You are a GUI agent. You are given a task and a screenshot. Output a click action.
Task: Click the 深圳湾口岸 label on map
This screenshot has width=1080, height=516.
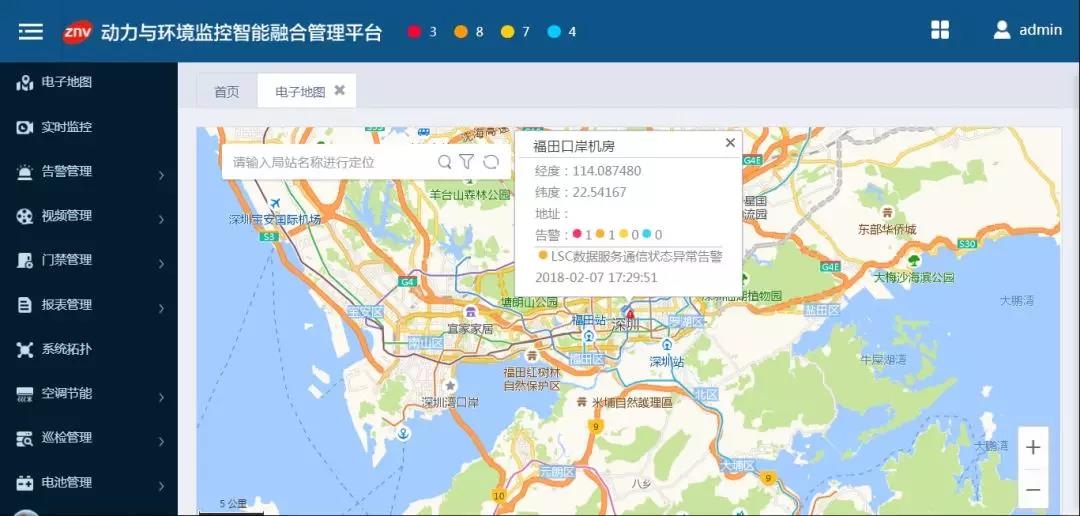[450, 402]
